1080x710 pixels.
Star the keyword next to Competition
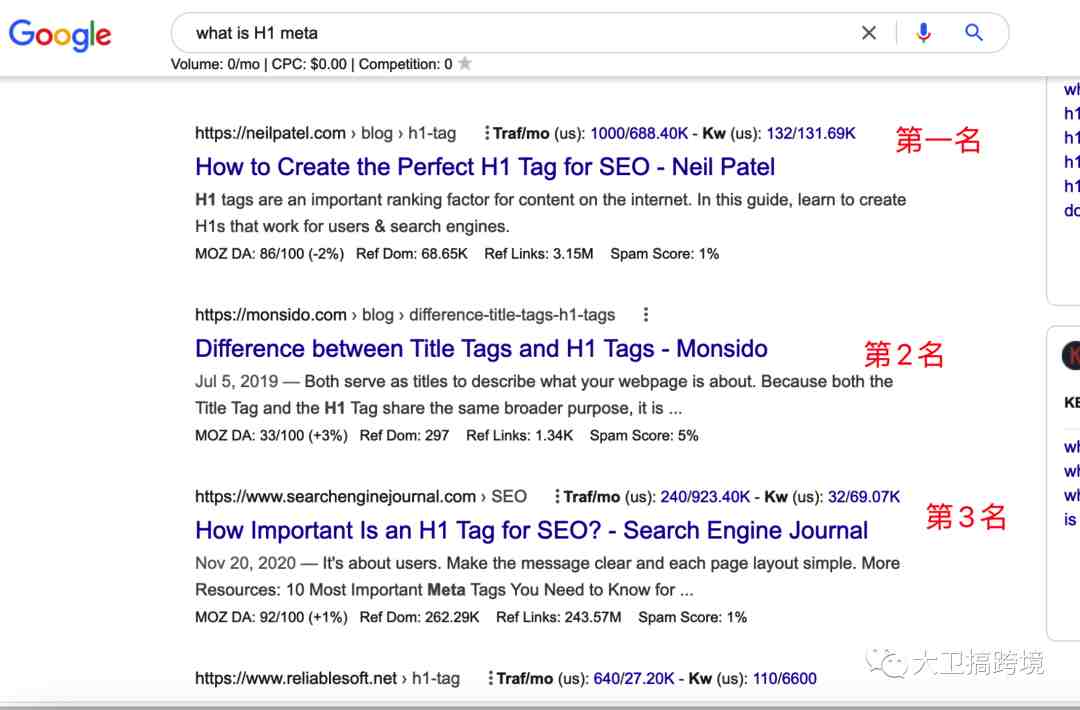(465, 63)
